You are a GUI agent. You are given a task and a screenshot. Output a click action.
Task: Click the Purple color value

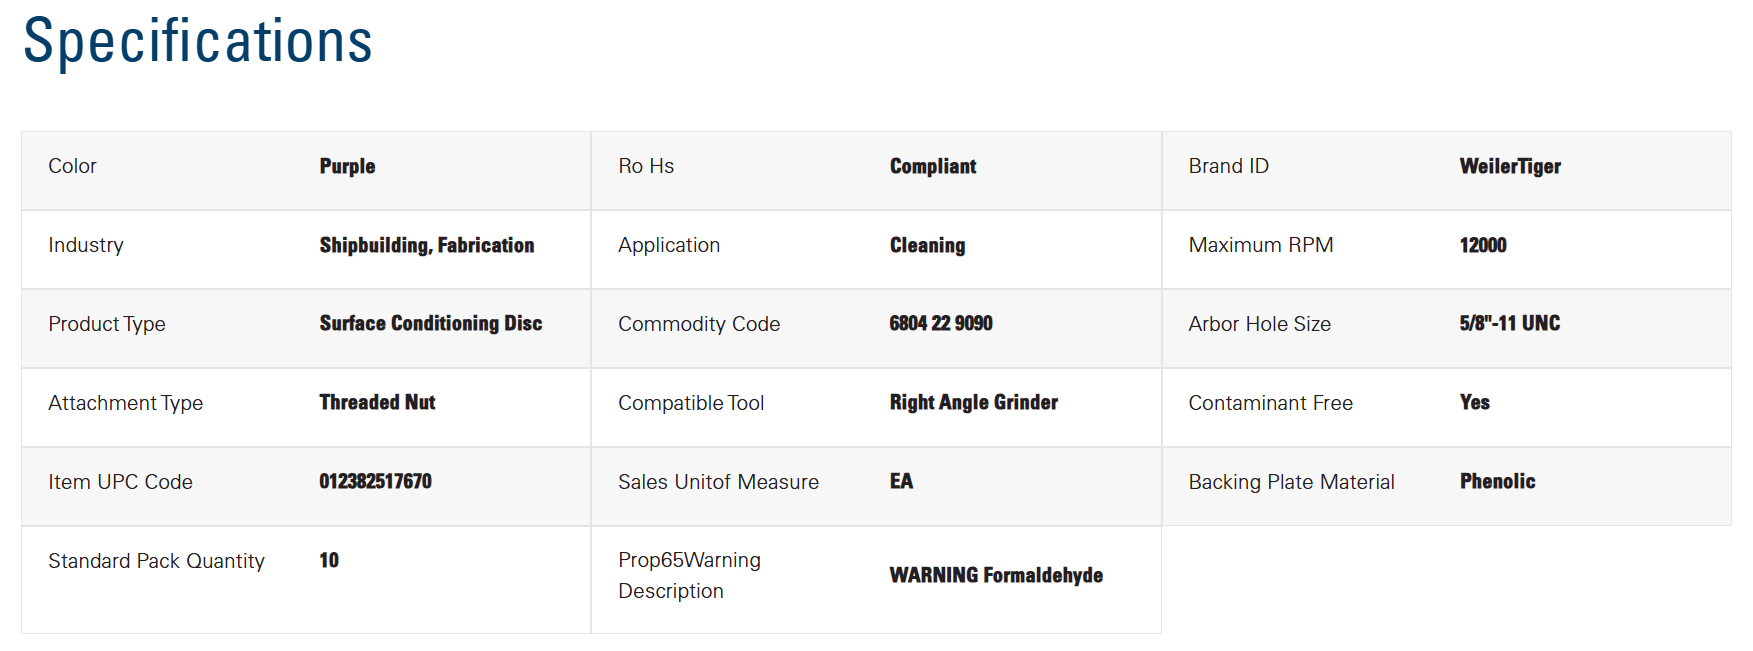point(347,166)
